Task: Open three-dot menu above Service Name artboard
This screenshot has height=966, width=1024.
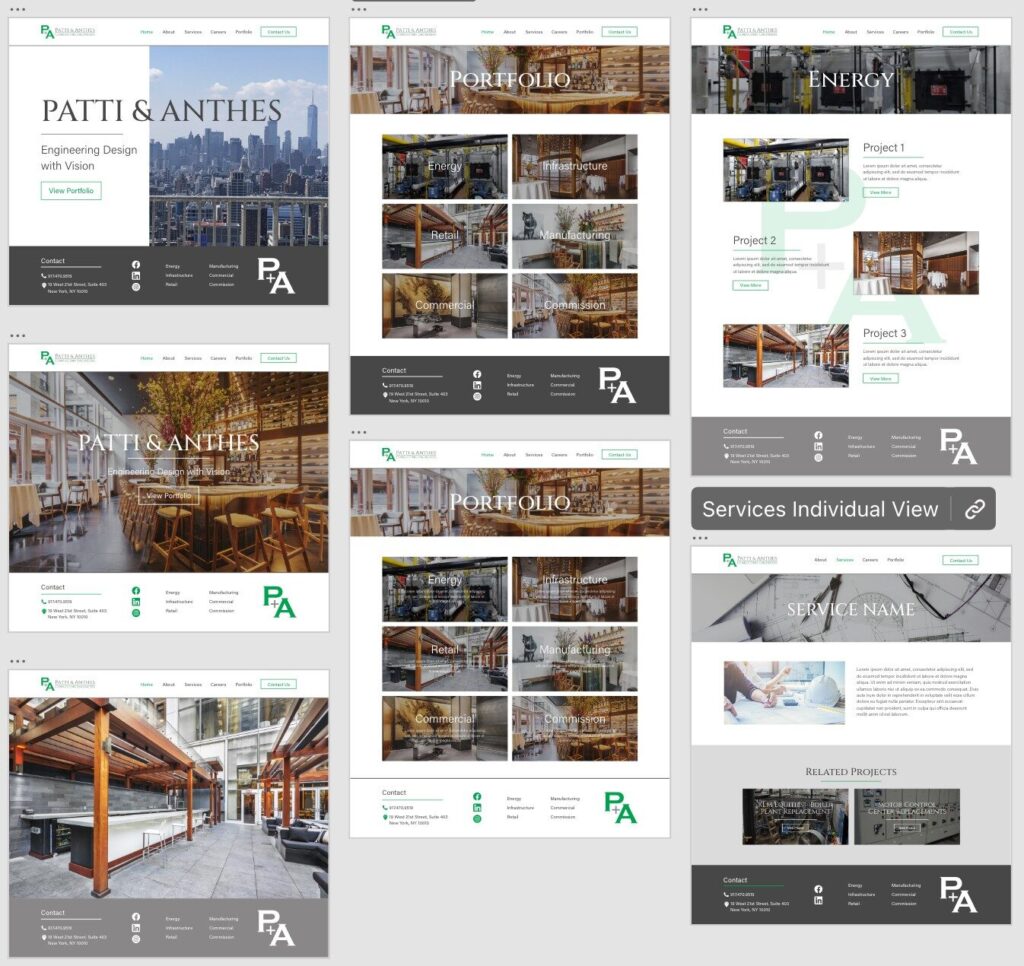Action: pyautogui.click(x=700, y=538)
